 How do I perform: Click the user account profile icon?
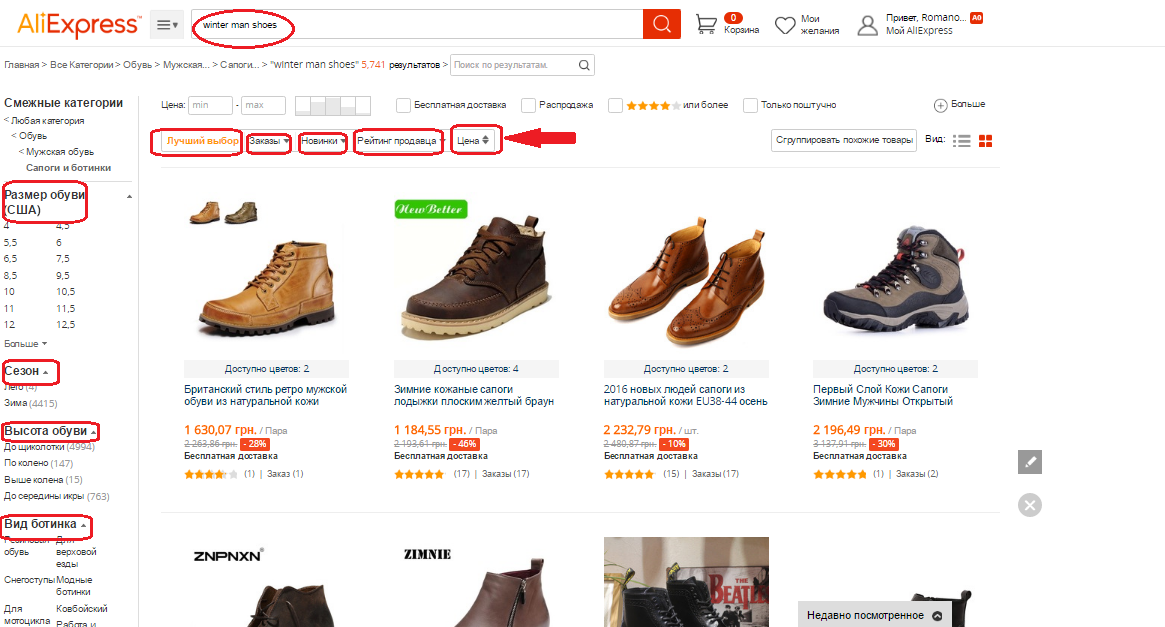point(867,25)
